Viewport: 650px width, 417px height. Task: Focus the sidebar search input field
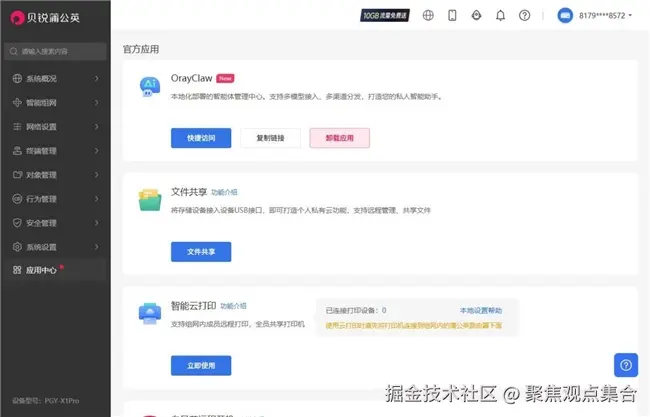tap(55, 51)
